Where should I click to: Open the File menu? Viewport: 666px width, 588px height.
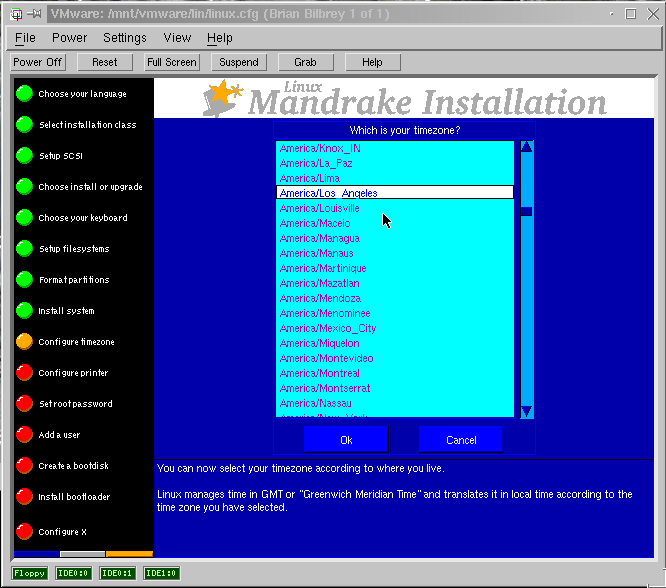point(25,38)
